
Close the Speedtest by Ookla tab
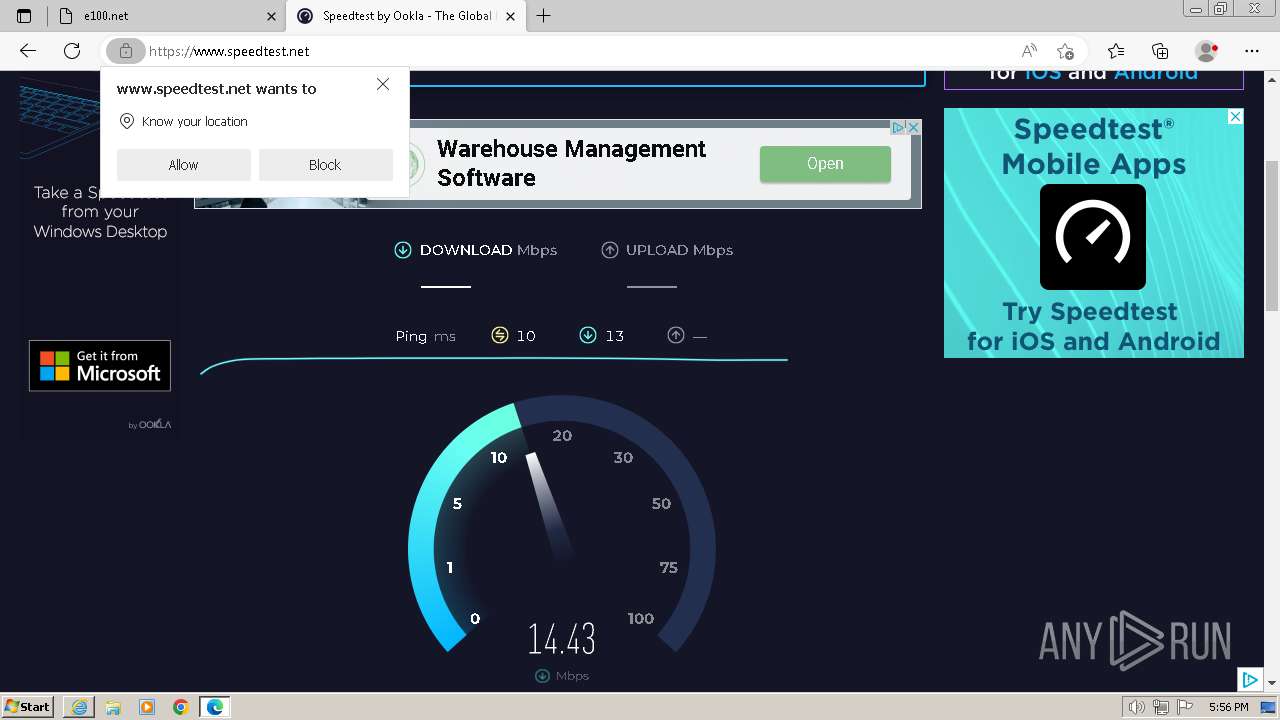(510, 16)
